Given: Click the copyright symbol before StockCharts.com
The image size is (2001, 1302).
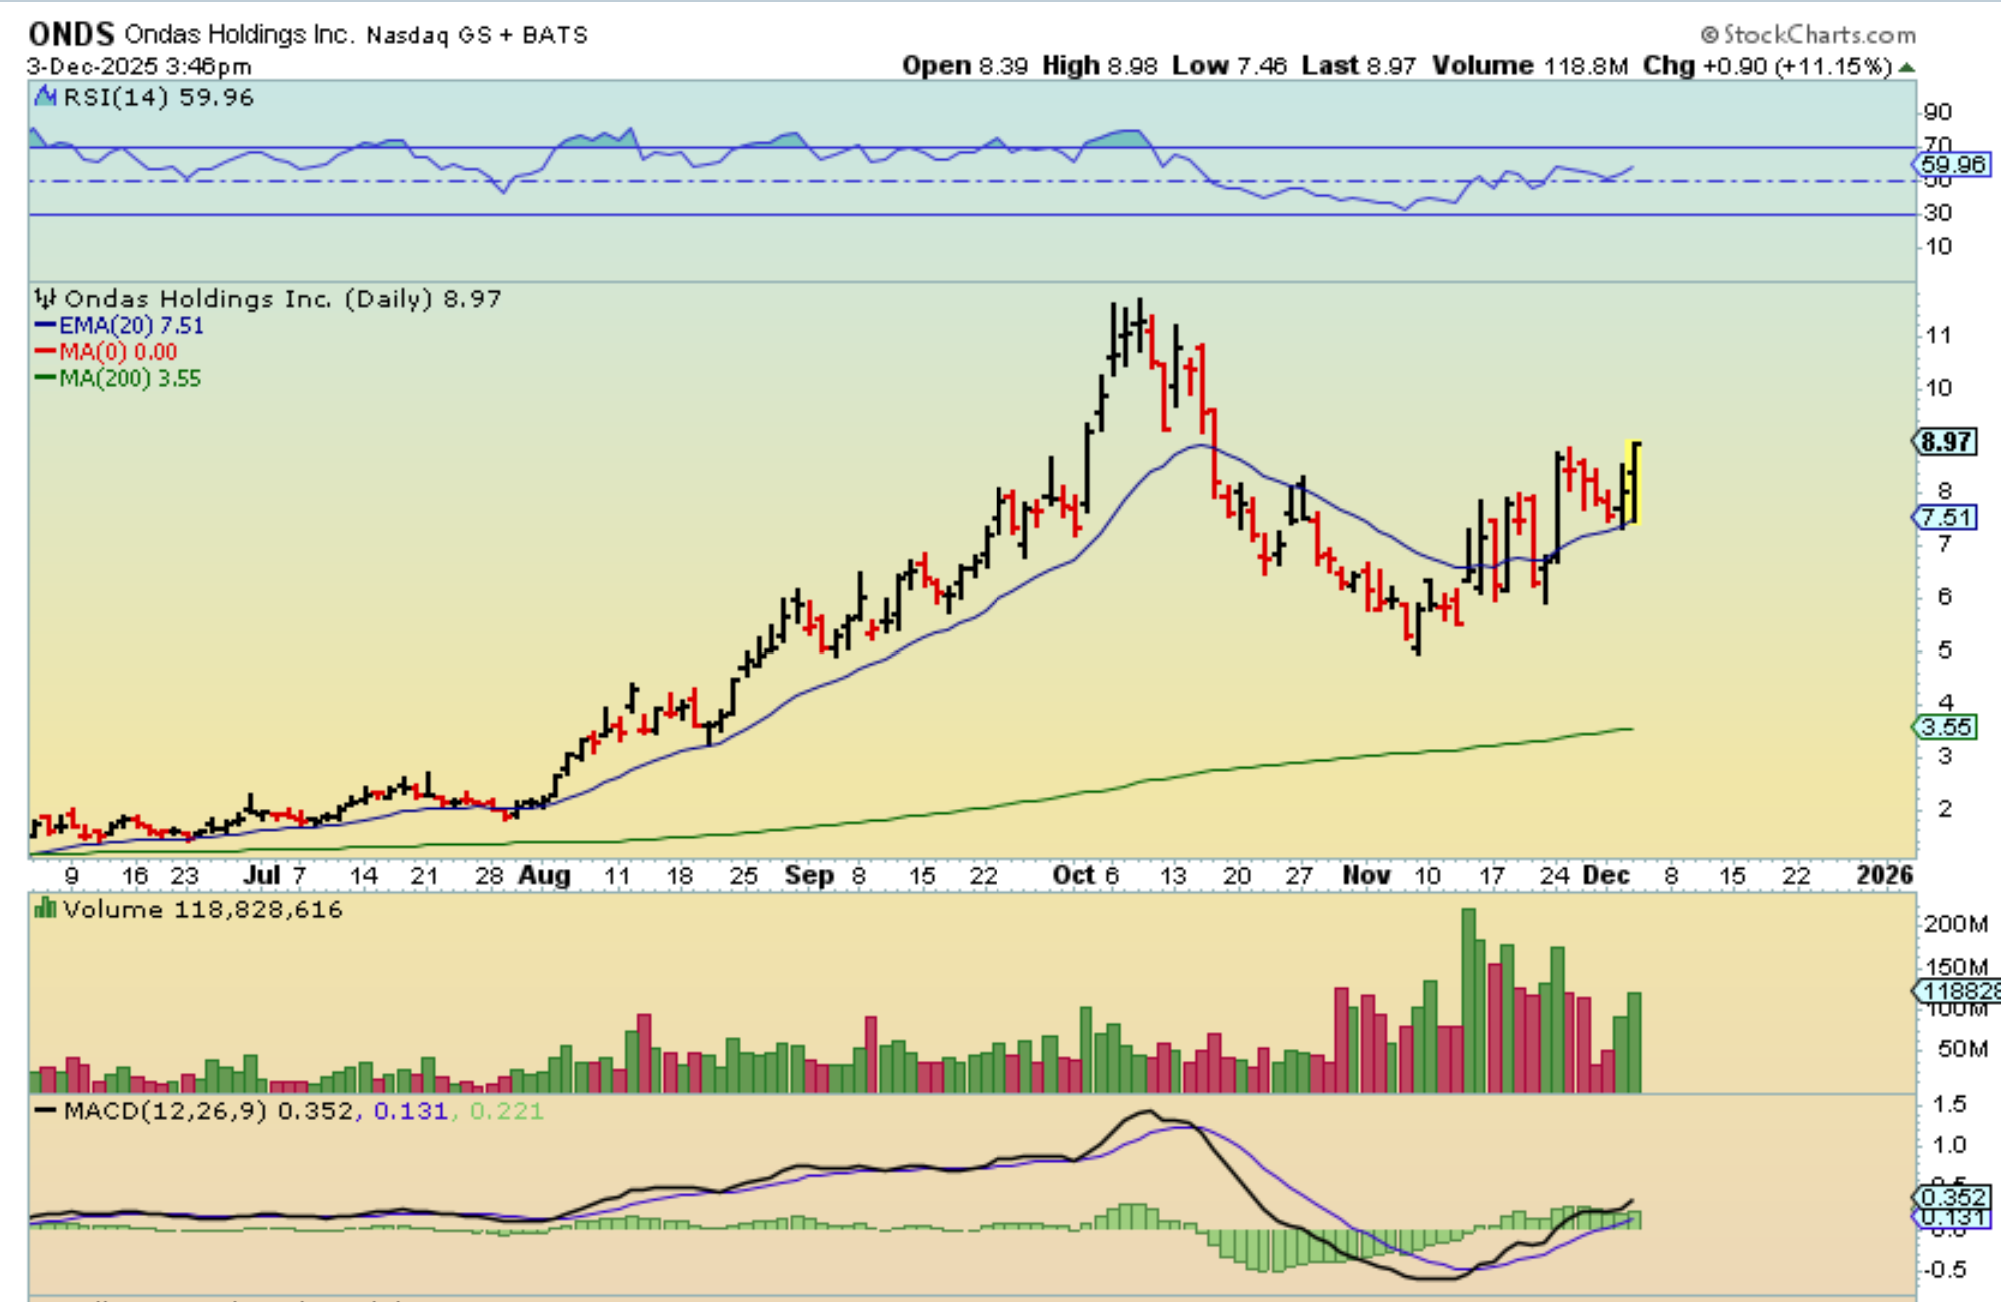Looking at the screenshot, I should coord(1709,35).
